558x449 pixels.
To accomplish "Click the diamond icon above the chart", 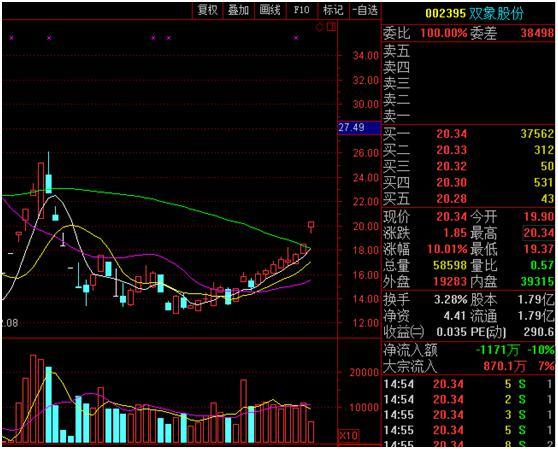I will pyautogui.click(x=320, y=27).
